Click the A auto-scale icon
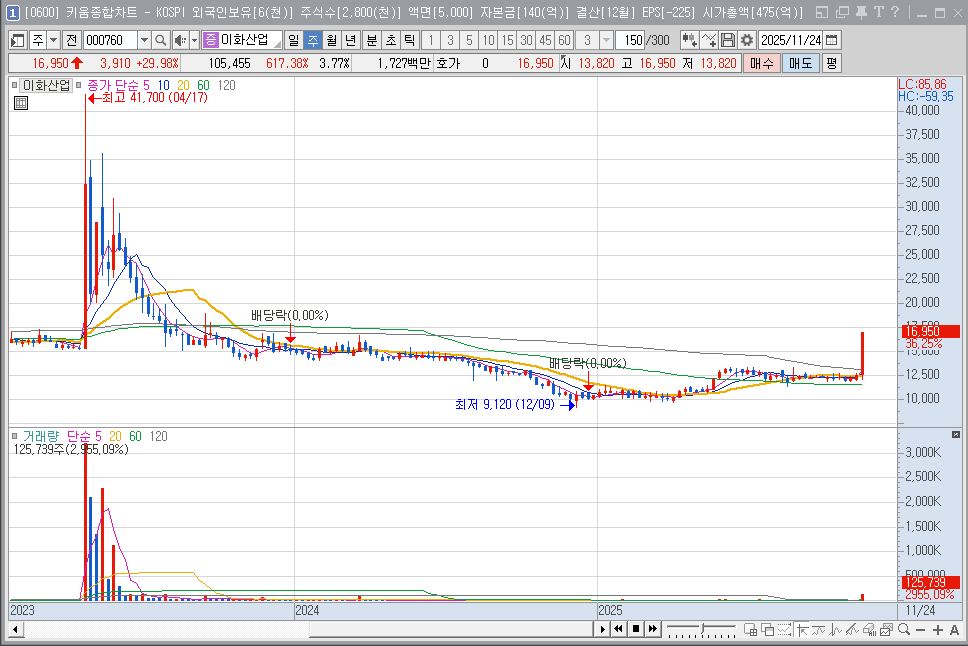Viewport: 968px width, 646px height. coord(954,630)
